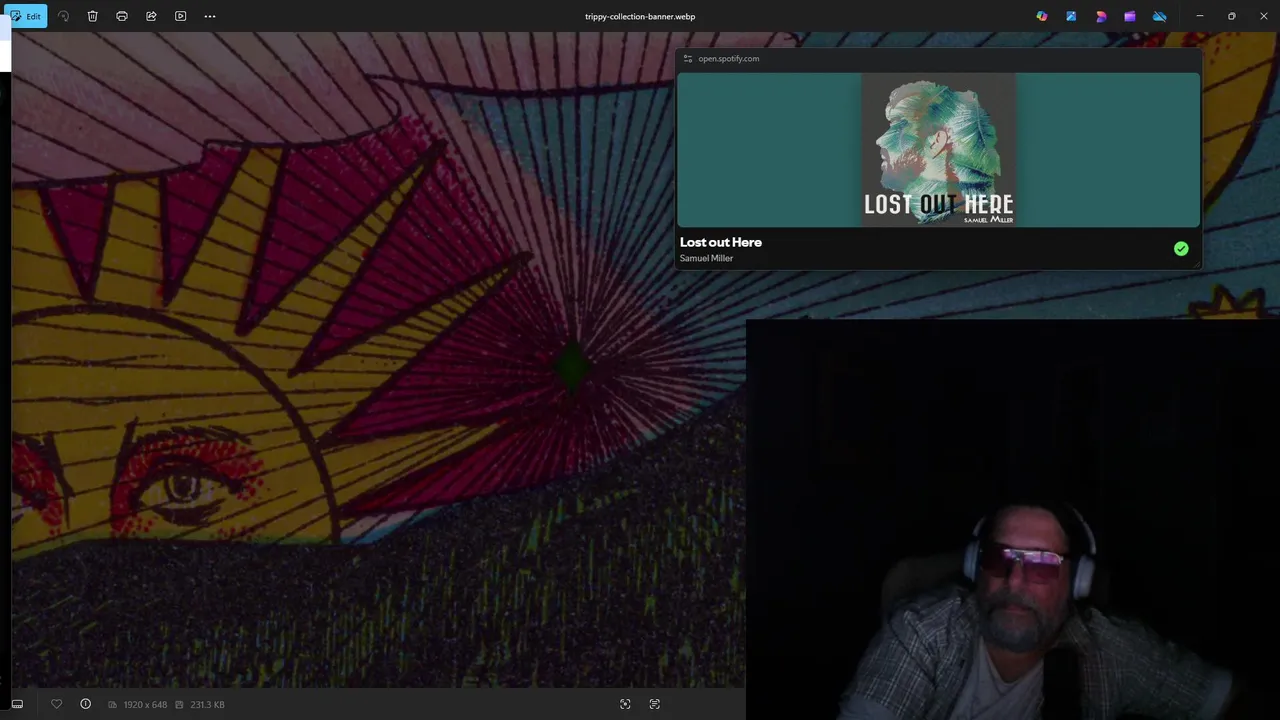Click the Lost out Here song title

pos(721,242)
